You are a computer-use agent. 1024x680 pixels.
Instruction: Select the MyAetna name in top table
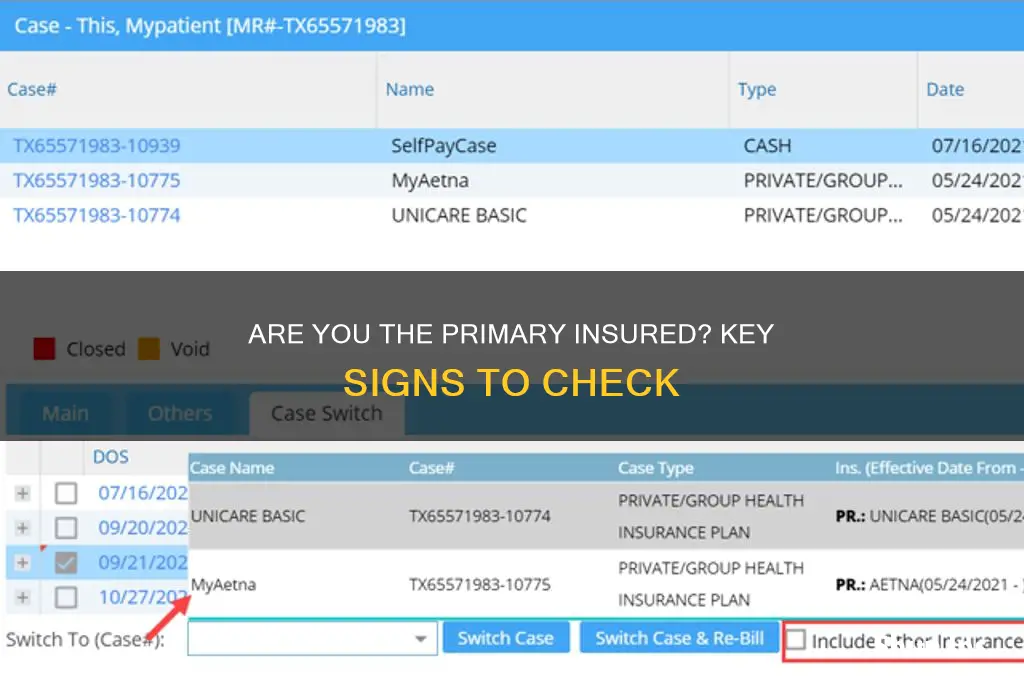(430, 180)
